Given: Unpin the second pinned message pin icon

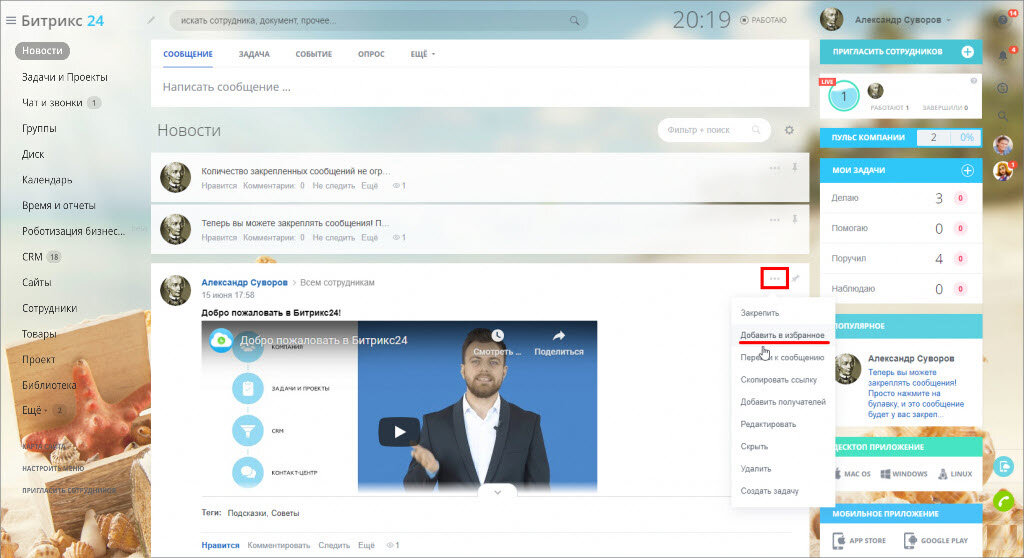Looking at the screenshot, I should 795,220.
